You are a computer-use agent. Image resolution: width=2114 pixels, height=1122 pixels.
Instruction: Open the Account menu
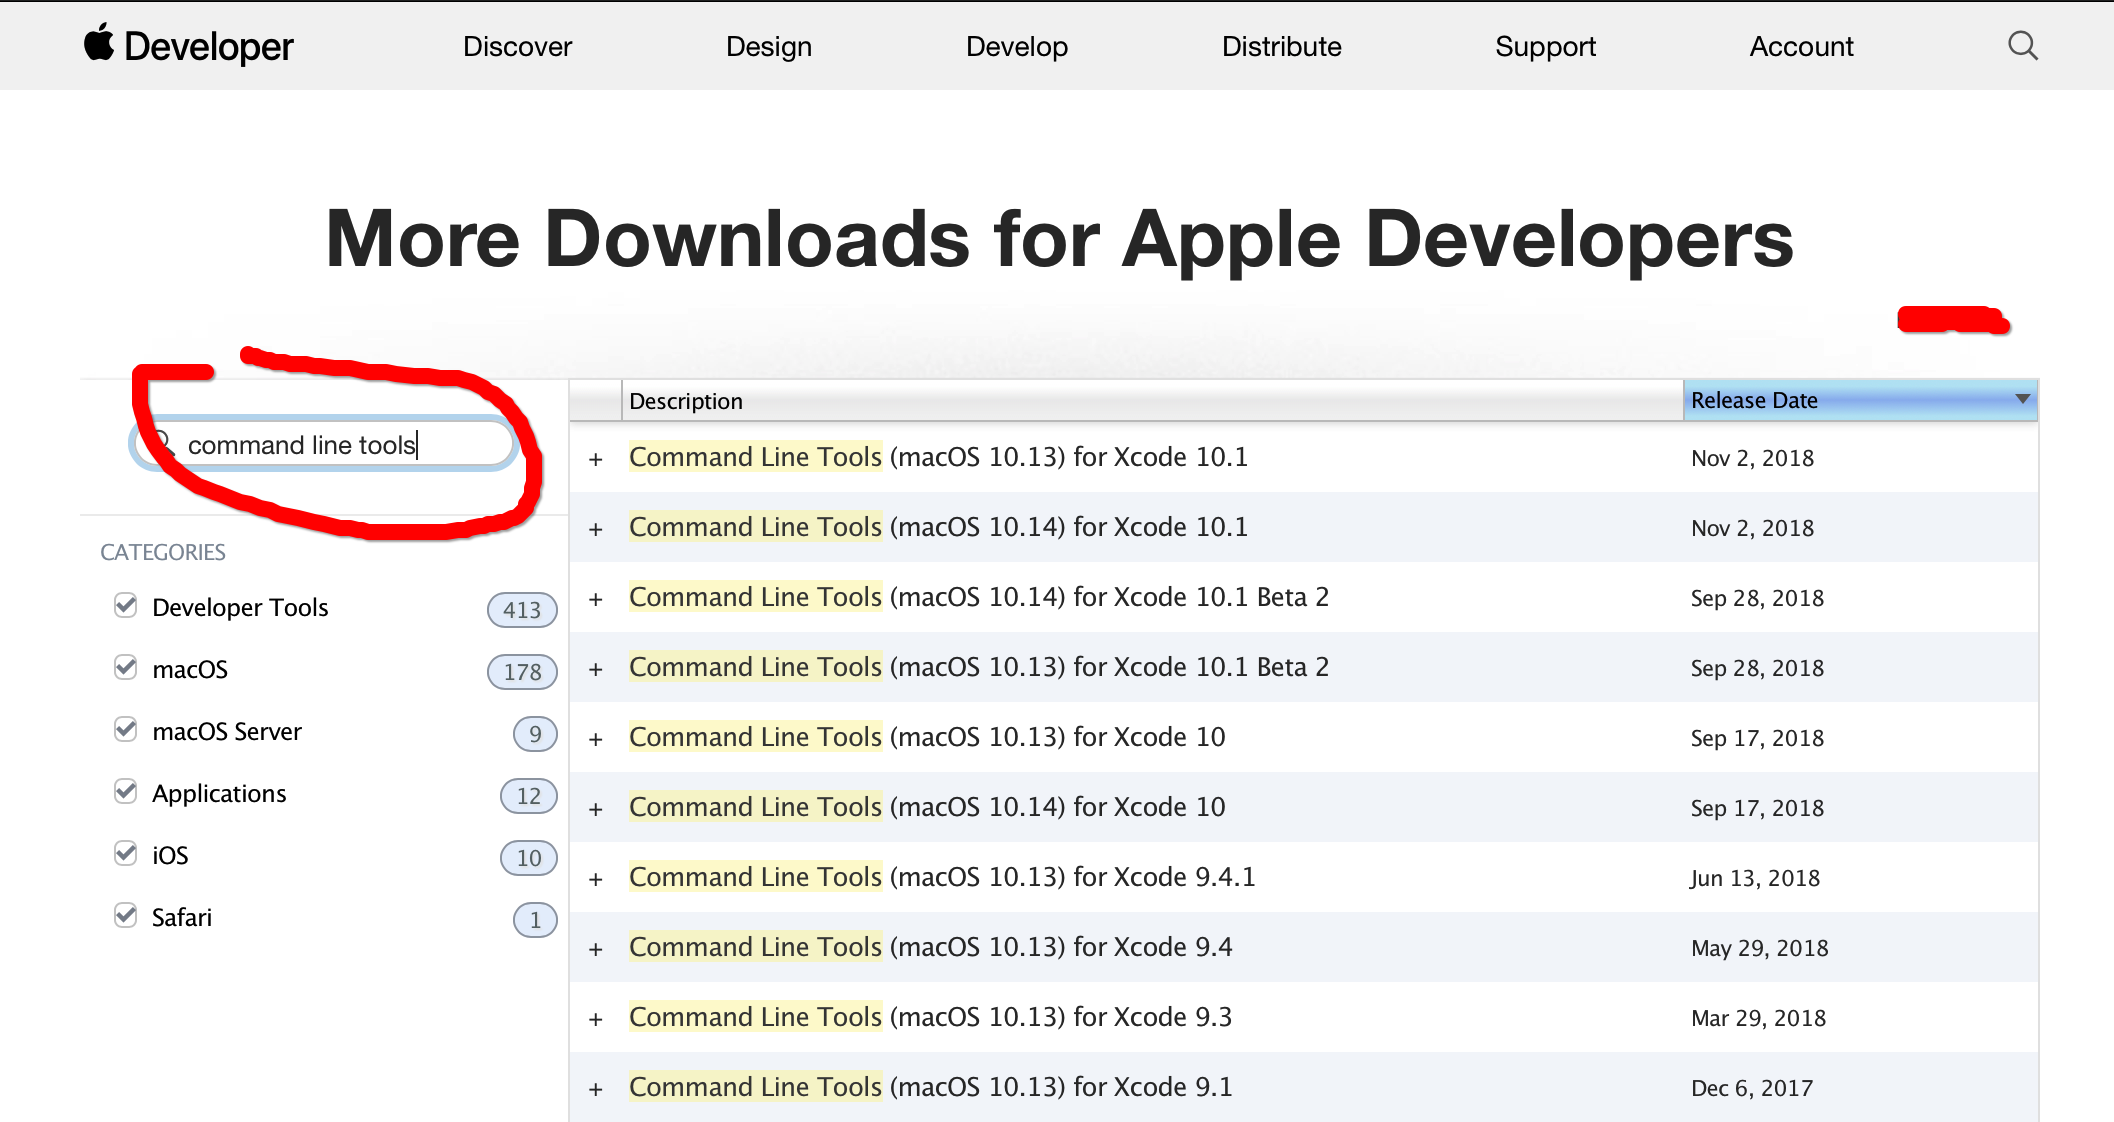point(1801,46)
